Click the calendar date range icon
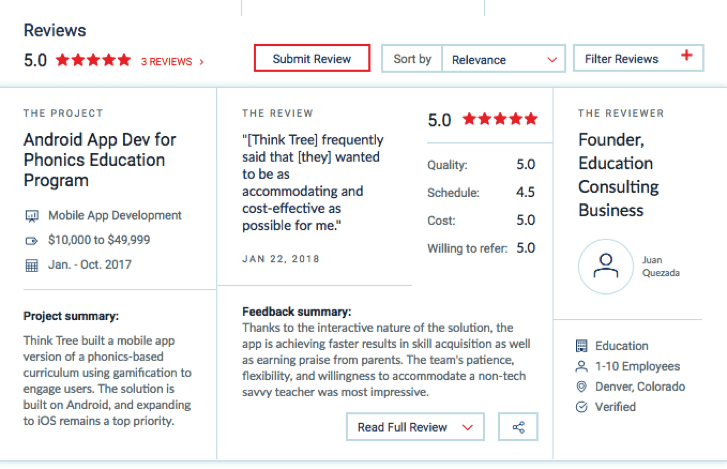The height and width of the screenshot is (469, 727). [31, 265]
